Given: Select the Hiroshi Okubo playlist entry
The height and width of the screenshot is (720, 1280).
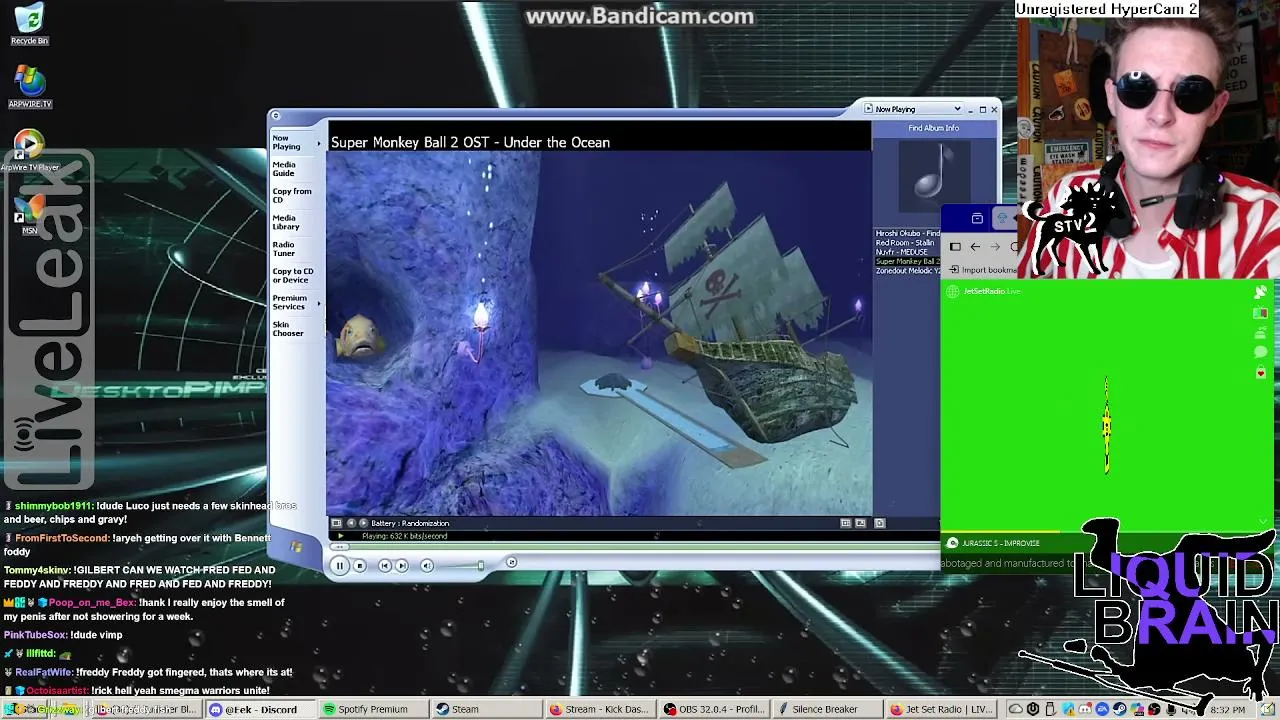Looking at the screenshot, I should (907, 234).
